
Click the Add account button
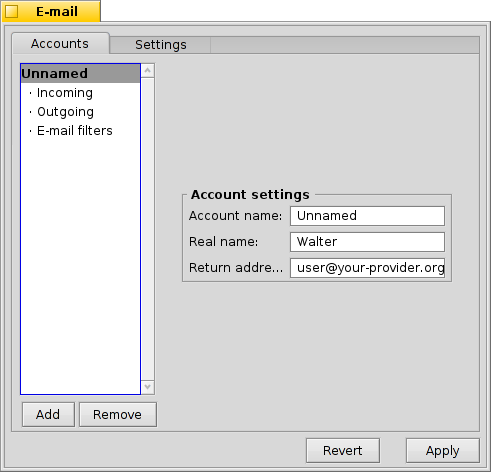coord(48,415)
